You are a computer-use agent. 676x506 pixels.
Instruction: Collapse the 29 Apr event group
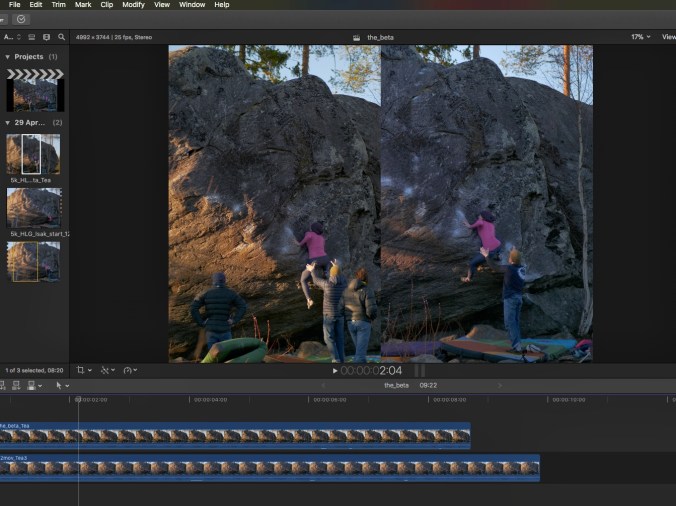[8, 122]
